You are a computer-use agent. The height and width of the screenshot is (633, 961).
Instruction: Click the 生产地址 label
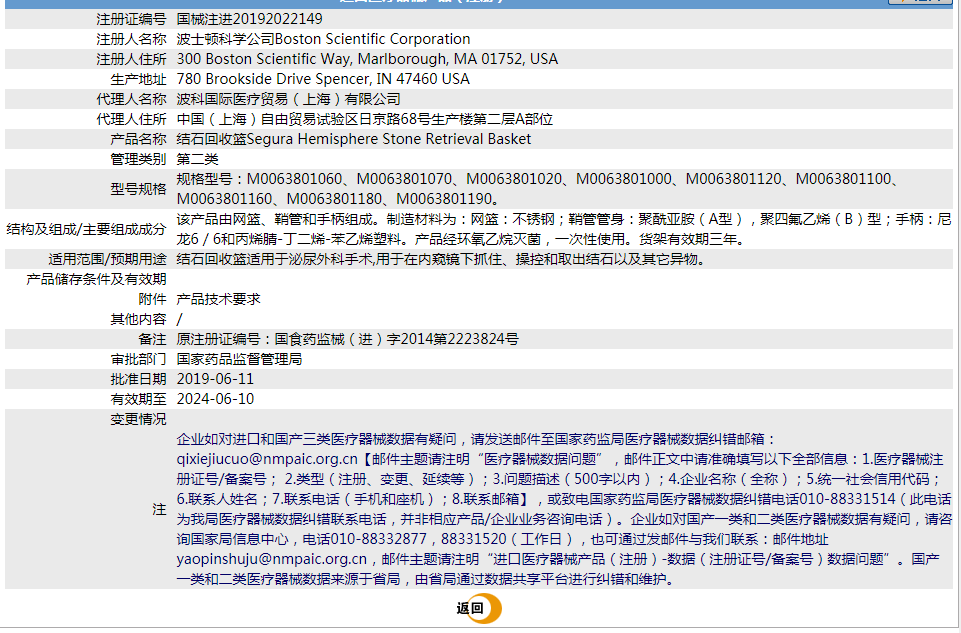[138, 79]
